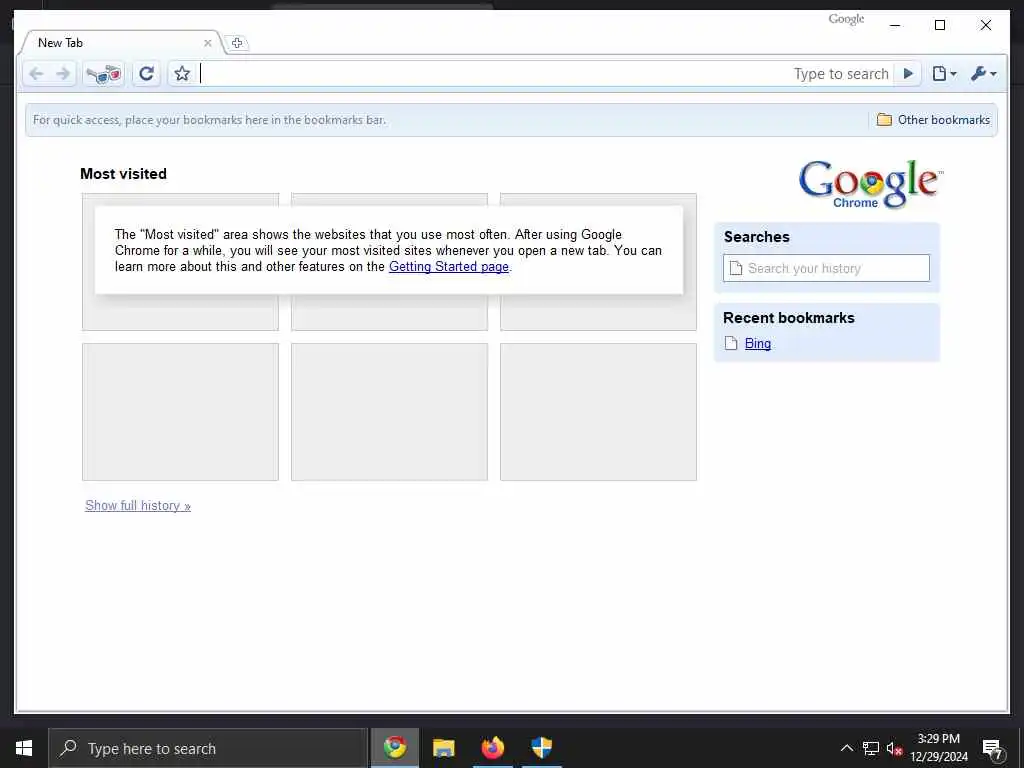Screen dimensions: 1024x768
Task: Open the Bing recent bookmark
Action: click(758, 344)
